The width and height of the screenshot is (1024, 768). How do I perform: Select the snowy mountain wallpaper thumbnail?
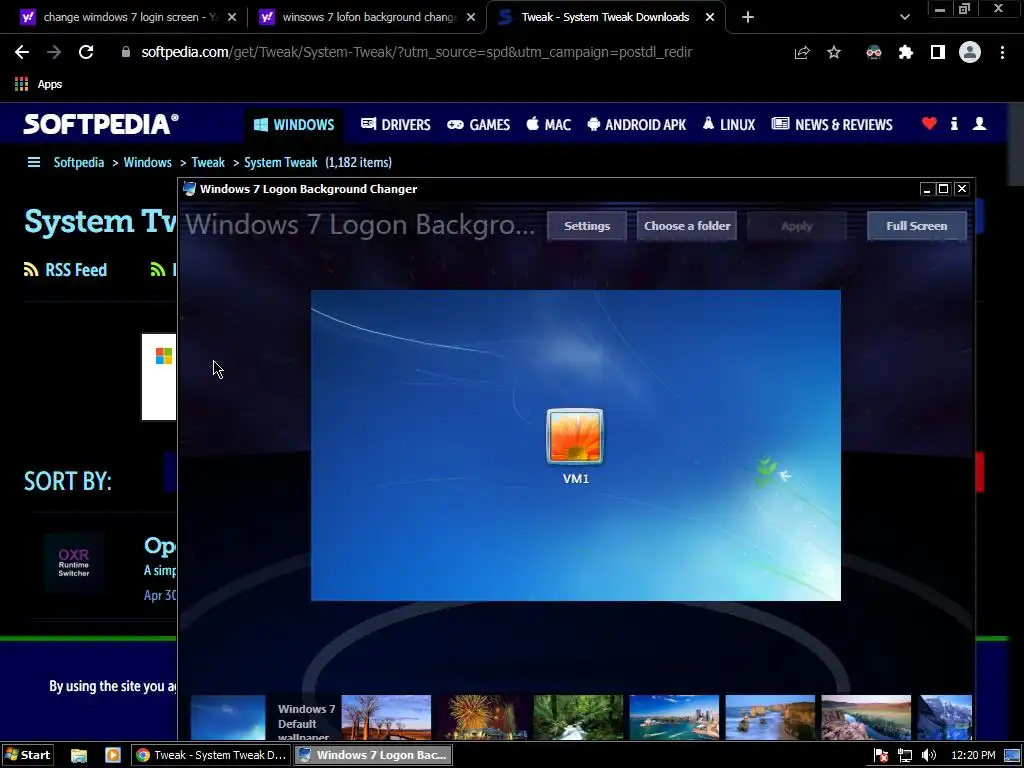(945, 718)
